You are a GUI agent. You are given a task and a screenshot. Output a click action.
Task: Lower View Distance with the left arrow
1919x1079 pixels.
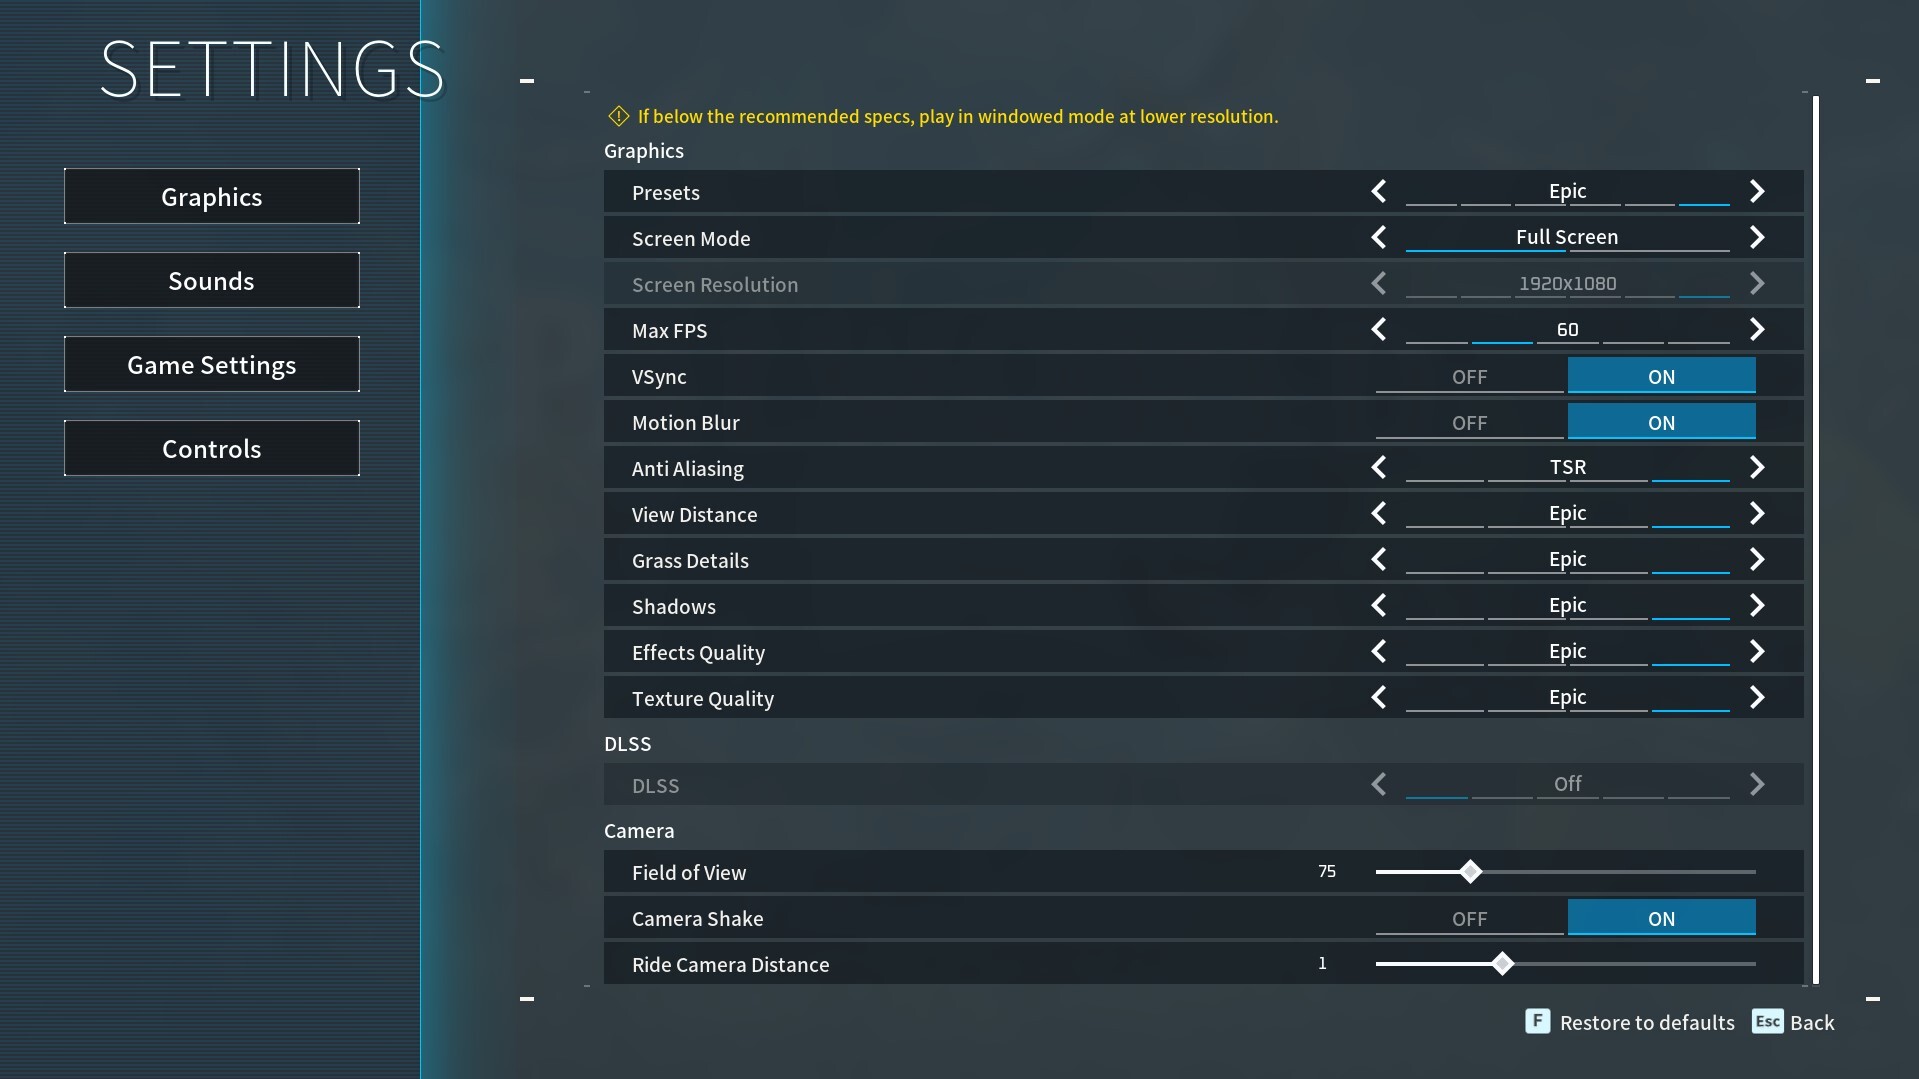pos(1379,513)
